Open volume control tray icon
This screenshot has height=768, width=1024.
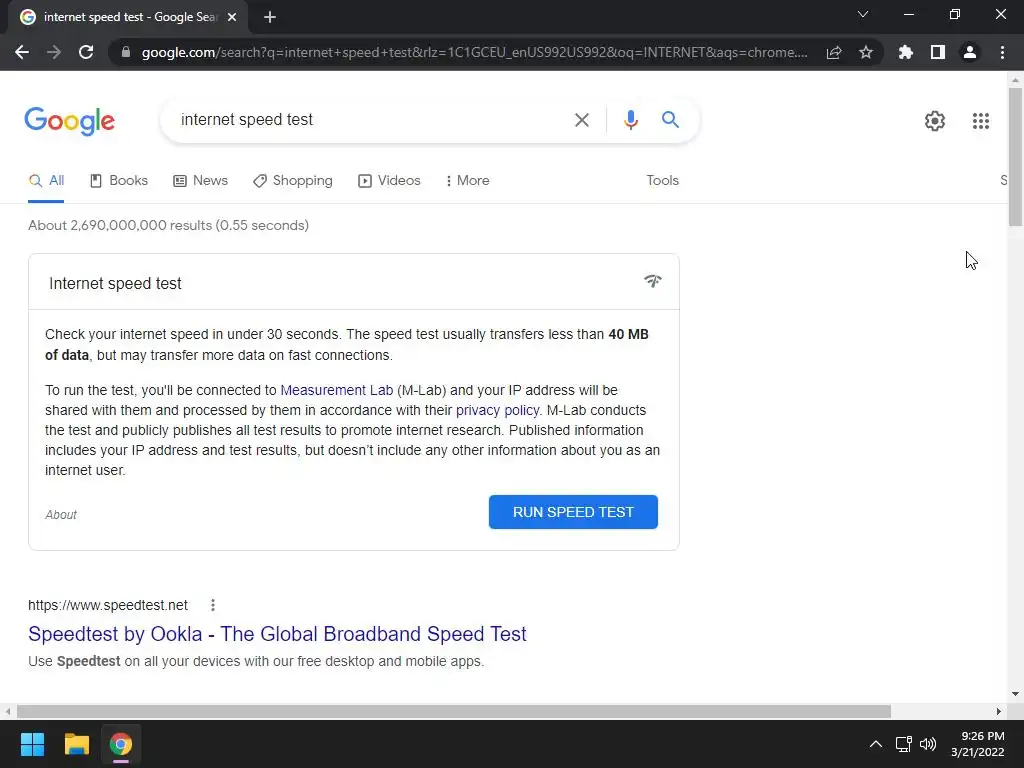tap(927, 744)
